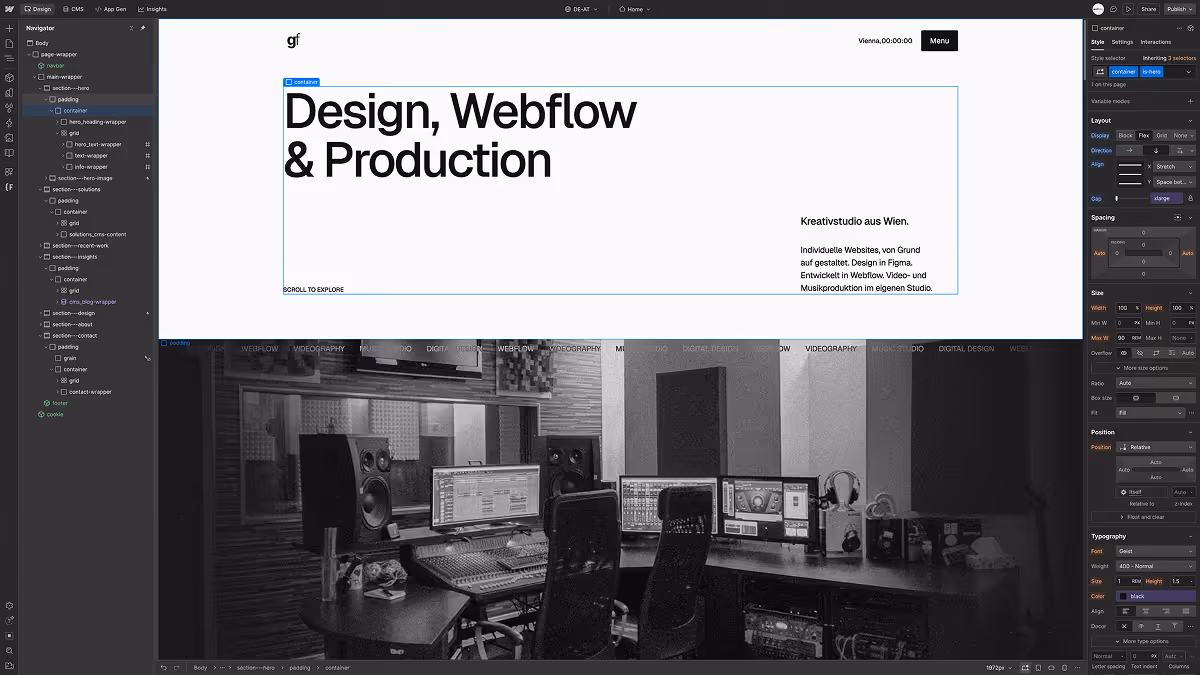
Task: Click the style selector states icon
Action: (1100, 72)
